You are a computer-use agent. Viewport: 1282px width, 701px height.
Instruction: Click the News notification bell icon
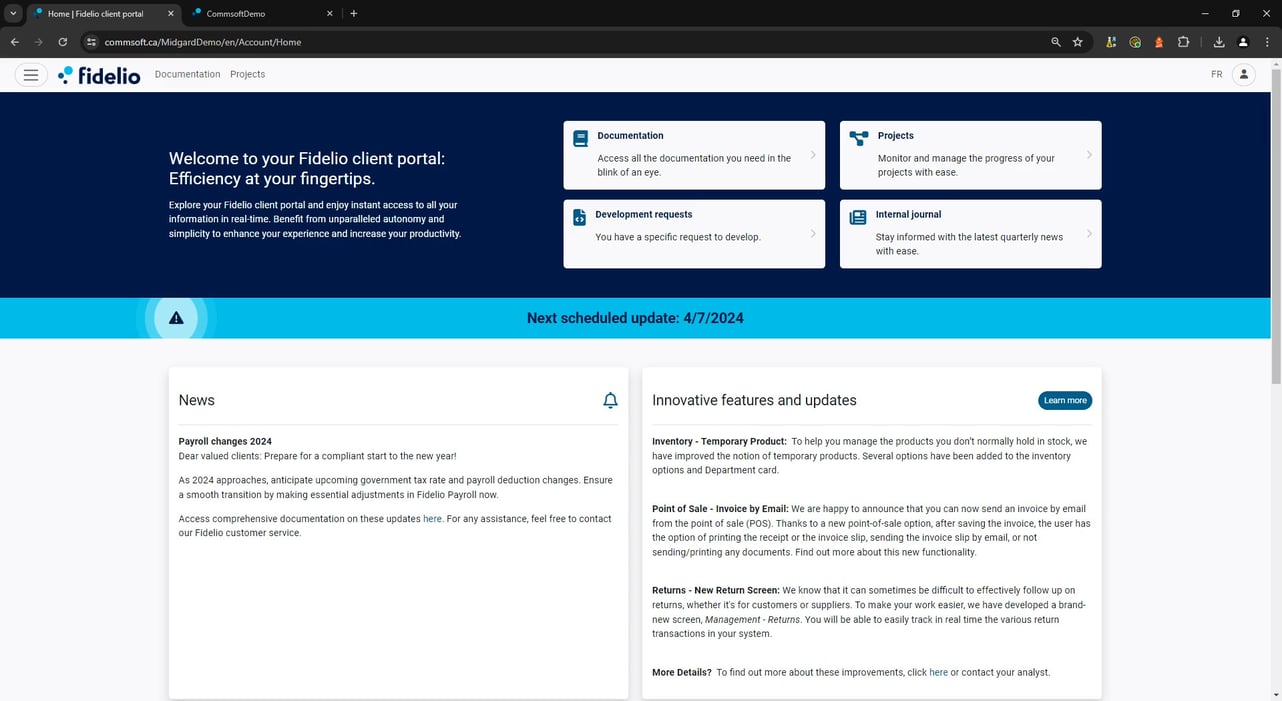[x=610, y=400]
